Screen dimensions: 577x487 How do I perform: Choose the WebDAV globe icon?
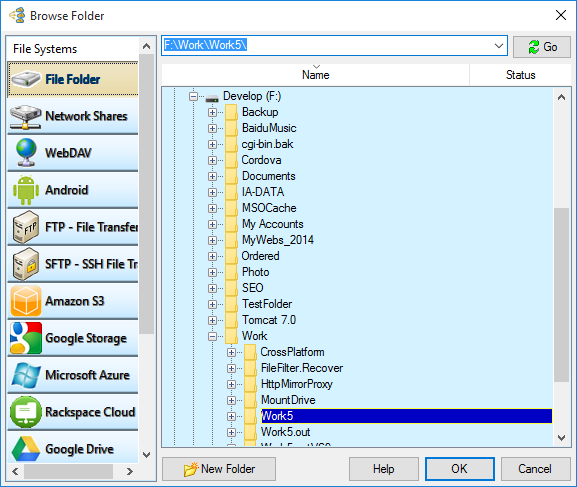(x=26, y=153)
